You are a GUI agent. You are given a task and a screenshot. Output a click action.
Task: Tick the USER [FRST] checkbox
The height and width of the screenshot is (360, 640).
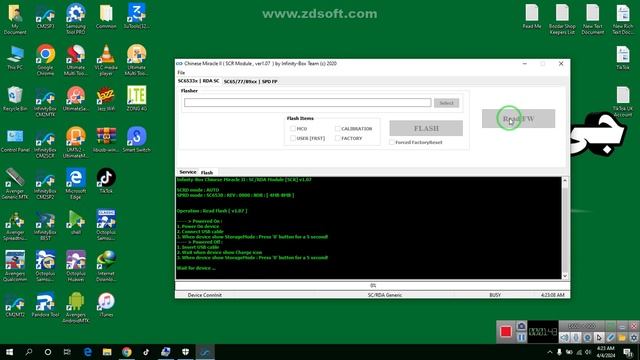click(293, 138)
